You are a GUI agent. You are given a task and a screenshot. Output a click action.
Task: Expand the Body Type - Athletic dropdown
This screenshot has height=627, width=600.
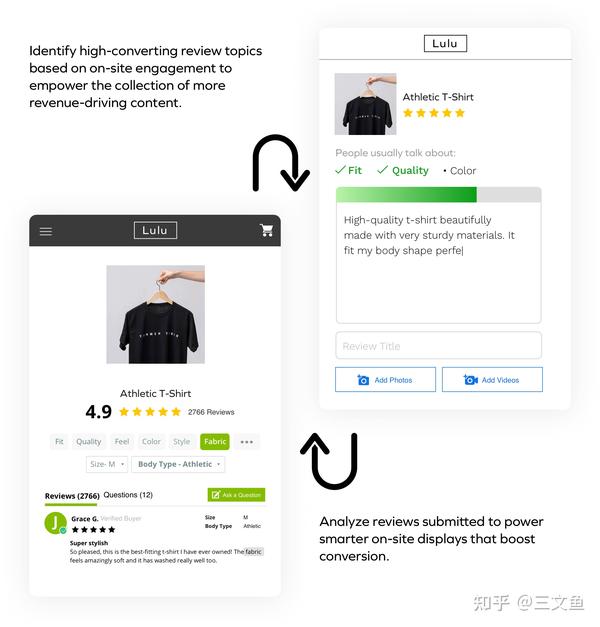[178, 464]
